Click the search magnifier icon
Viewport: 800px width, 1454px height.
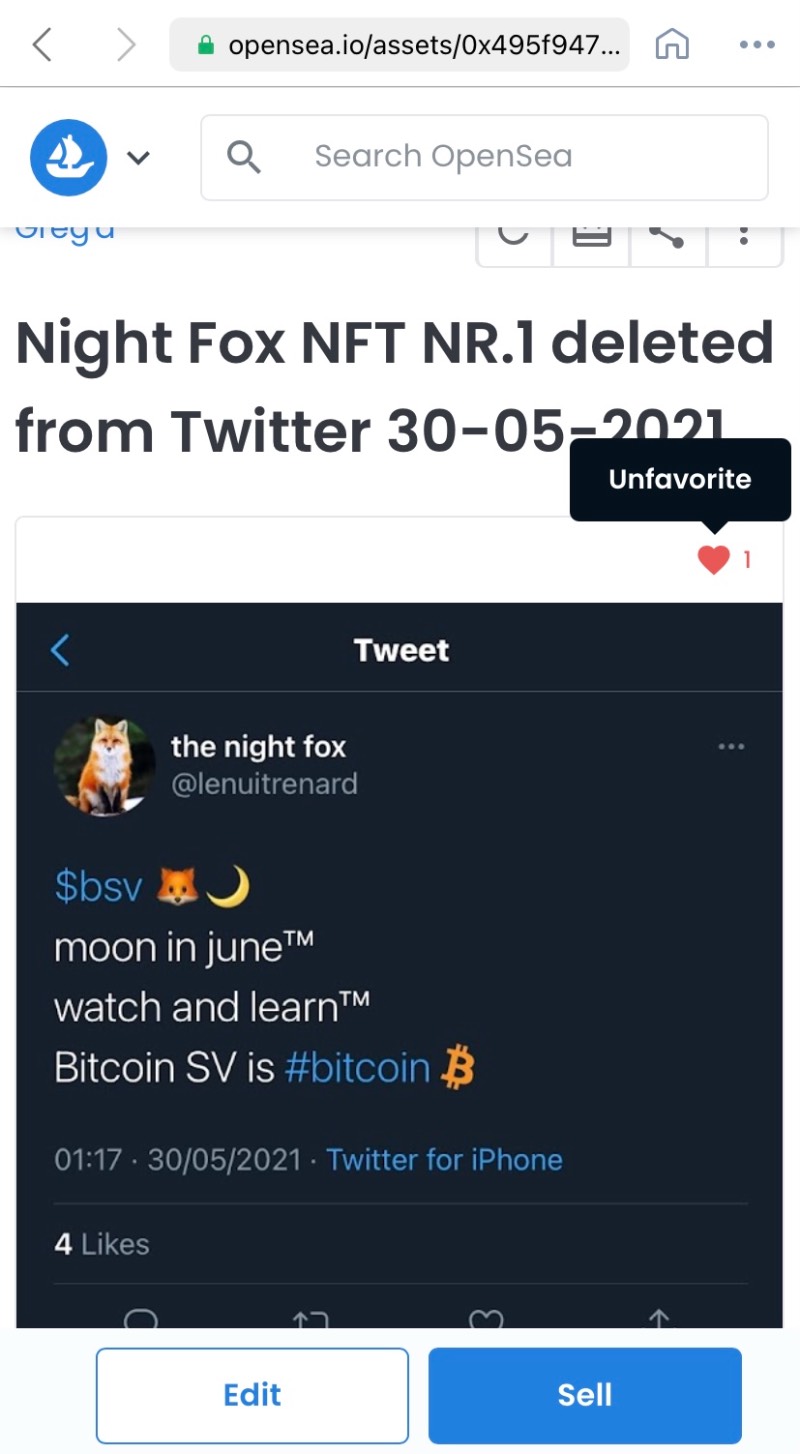[x=244, y=157]
